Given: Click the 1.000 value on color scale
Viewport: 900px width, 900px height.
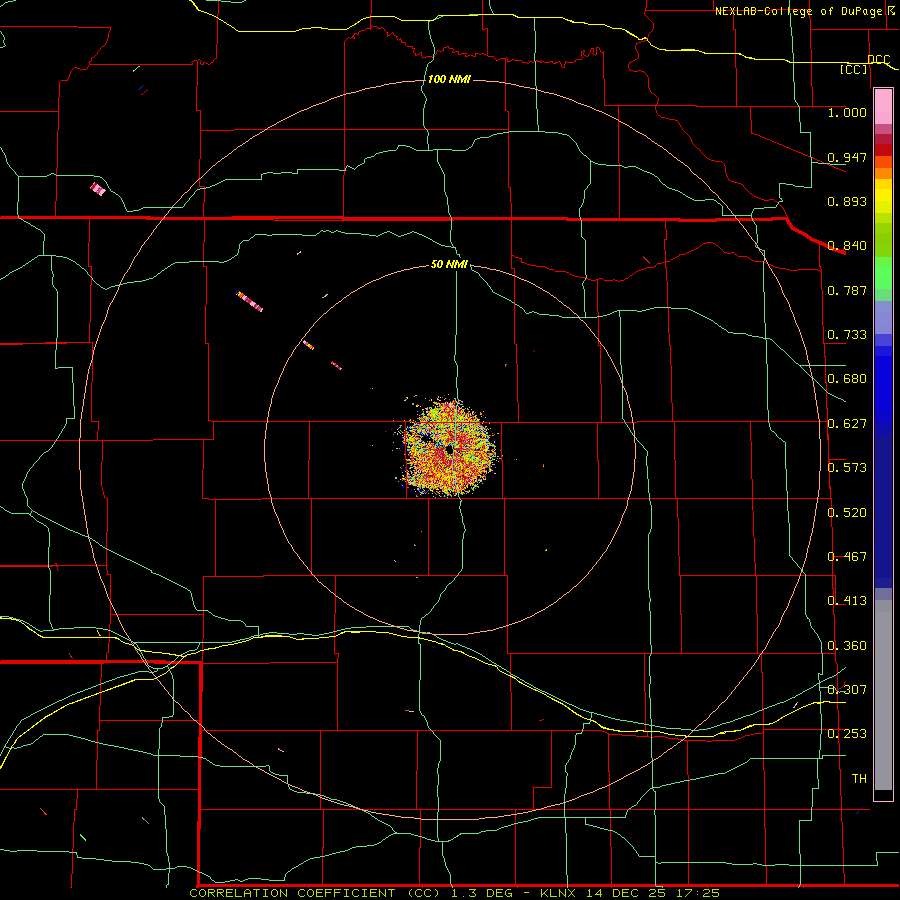Looking at the screenshot, I should 847,112.
